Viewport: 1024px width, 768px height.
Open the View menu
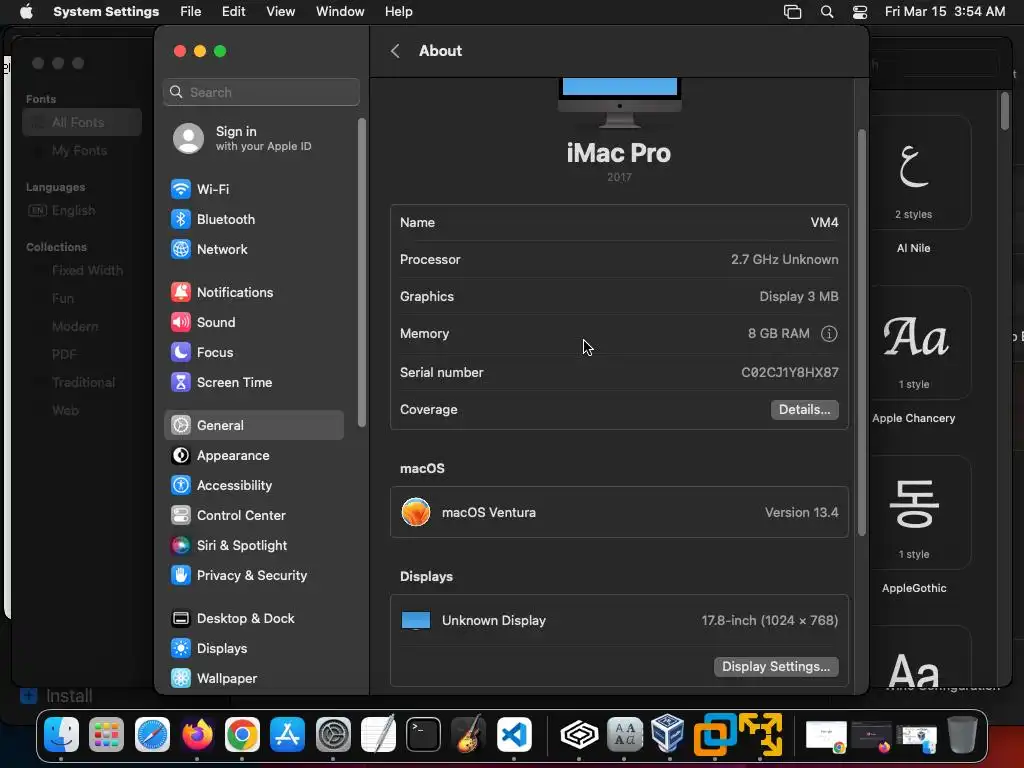[x=280, y=12]
